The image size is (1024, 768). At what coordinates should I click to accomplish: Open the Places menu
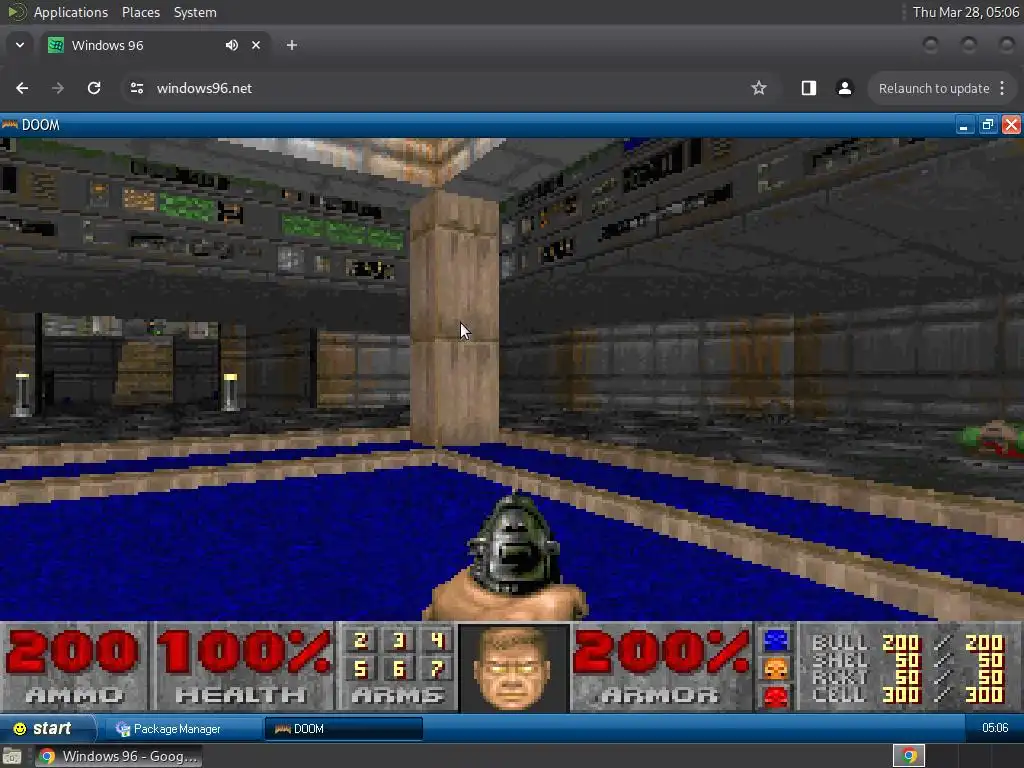(x=140, y=12)
